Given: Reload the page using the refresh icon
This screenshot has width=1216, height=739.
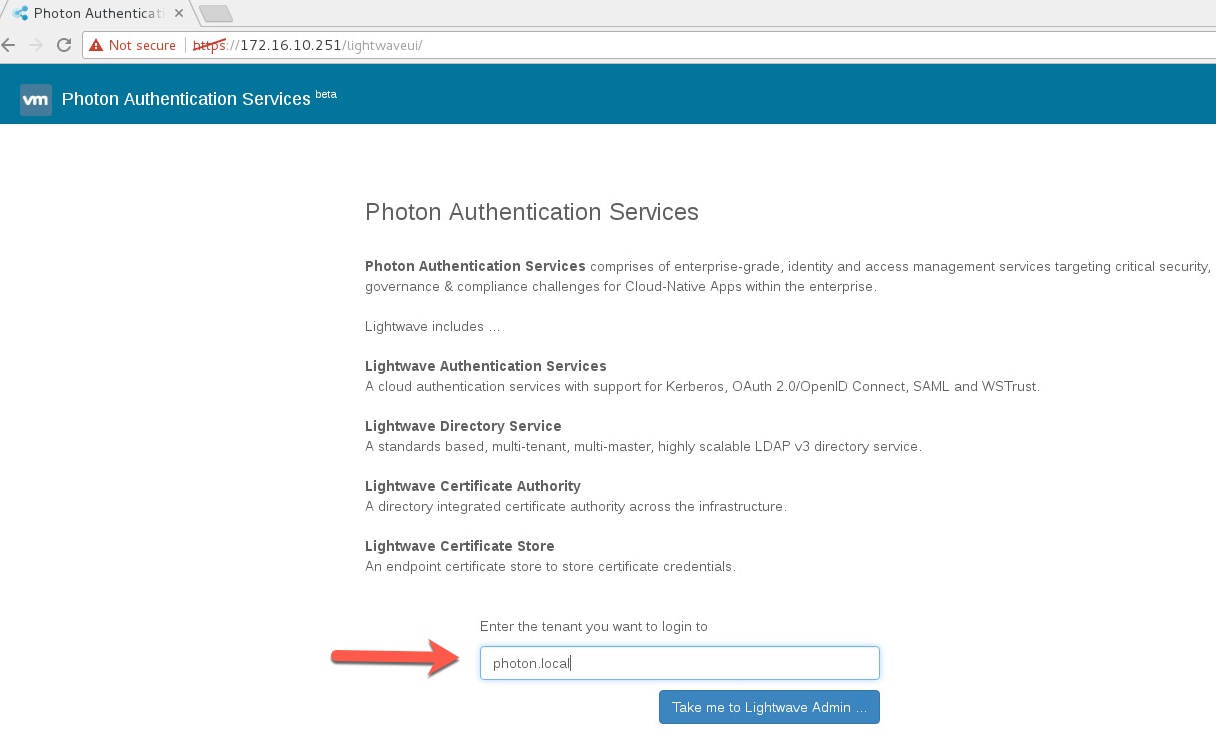Looking at the screenshot, I should pyautogui.click(x=64, y=46).
